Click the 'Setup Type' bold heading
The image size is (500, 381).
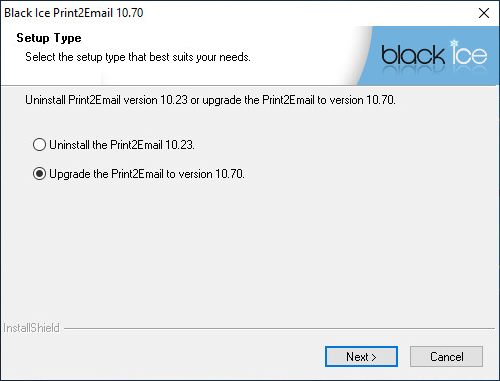point(49,38)
